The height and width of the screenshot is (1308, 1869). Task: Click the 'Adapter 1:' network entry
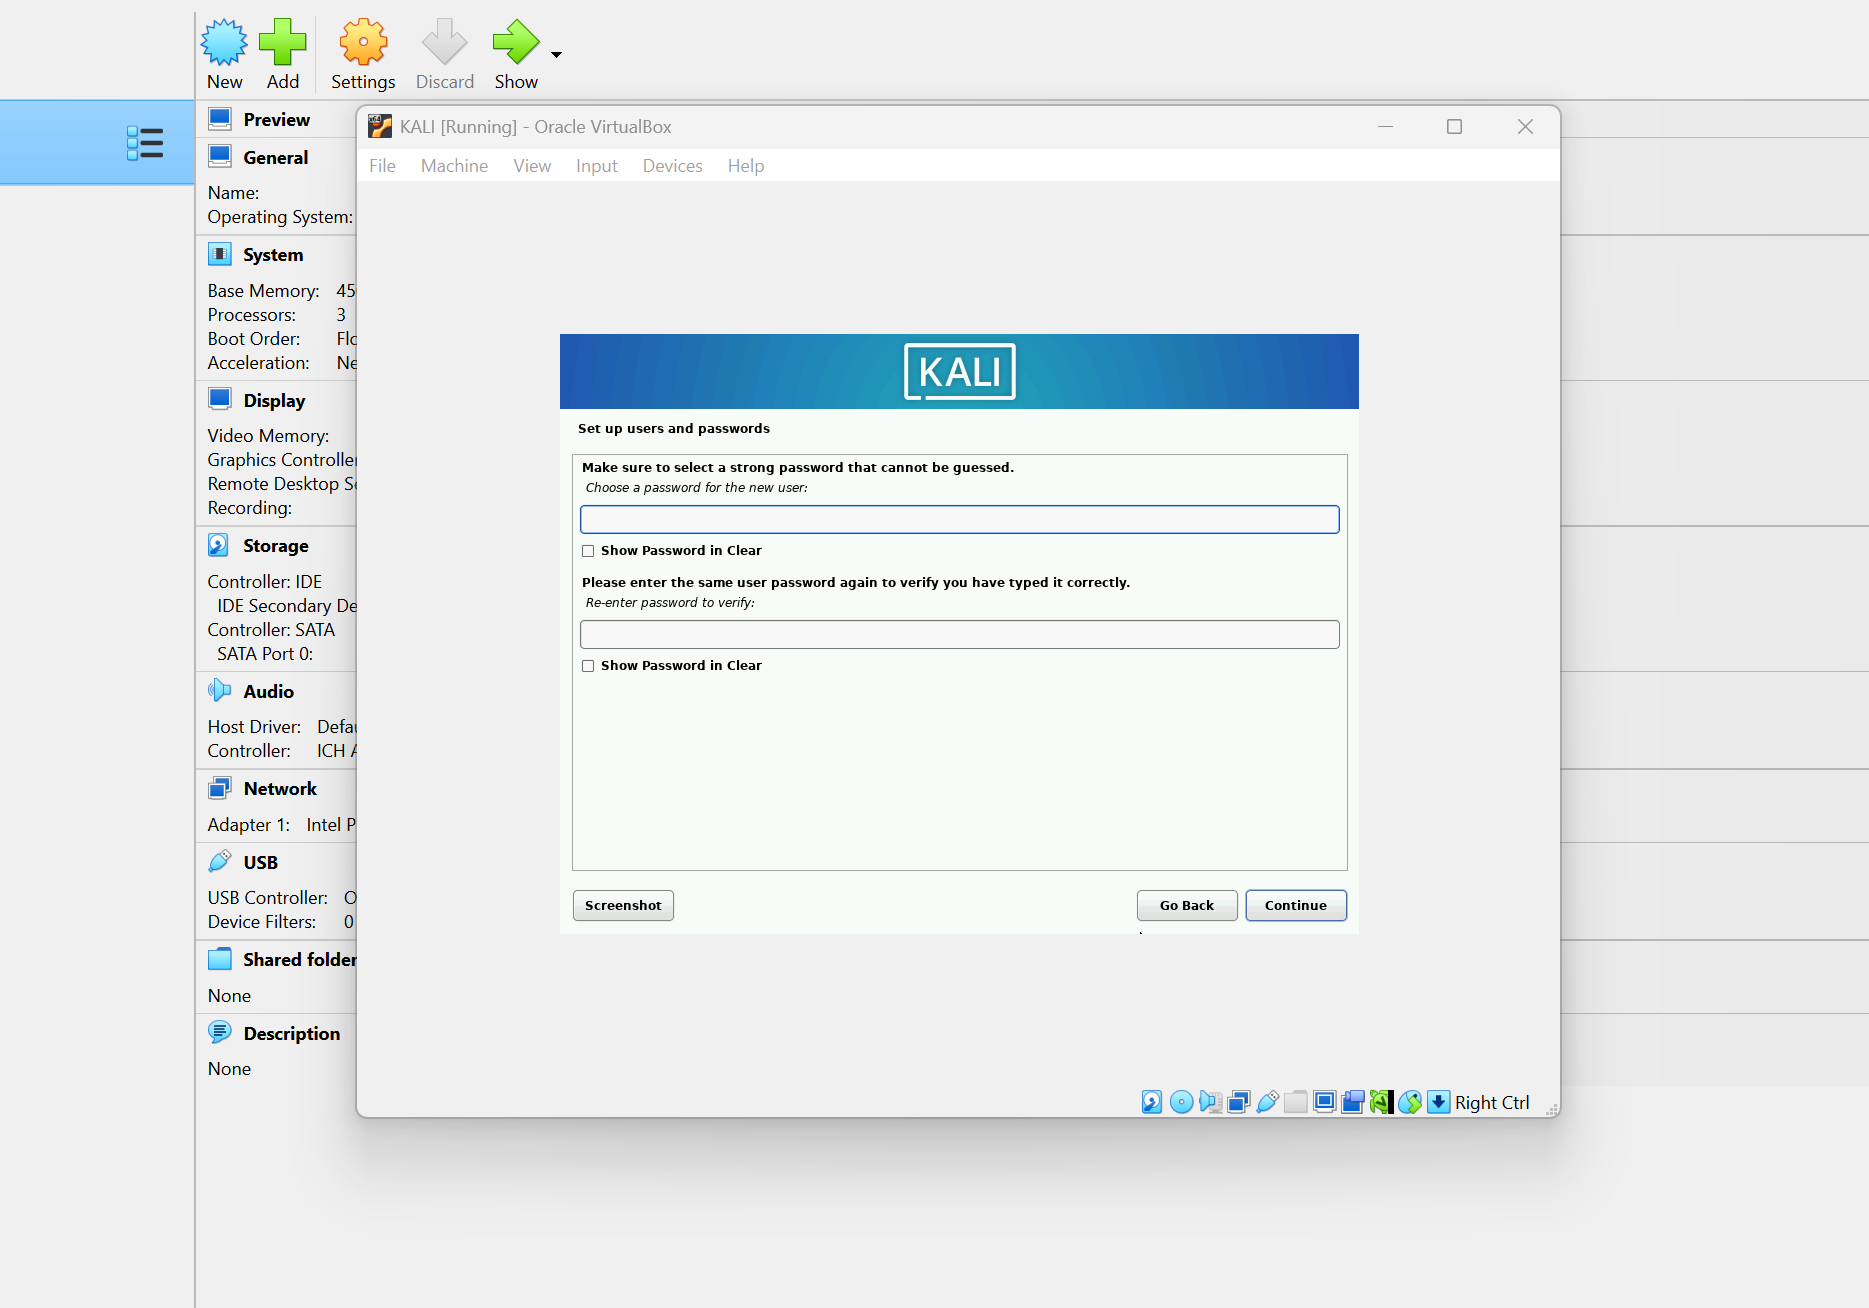pos(249,825)
